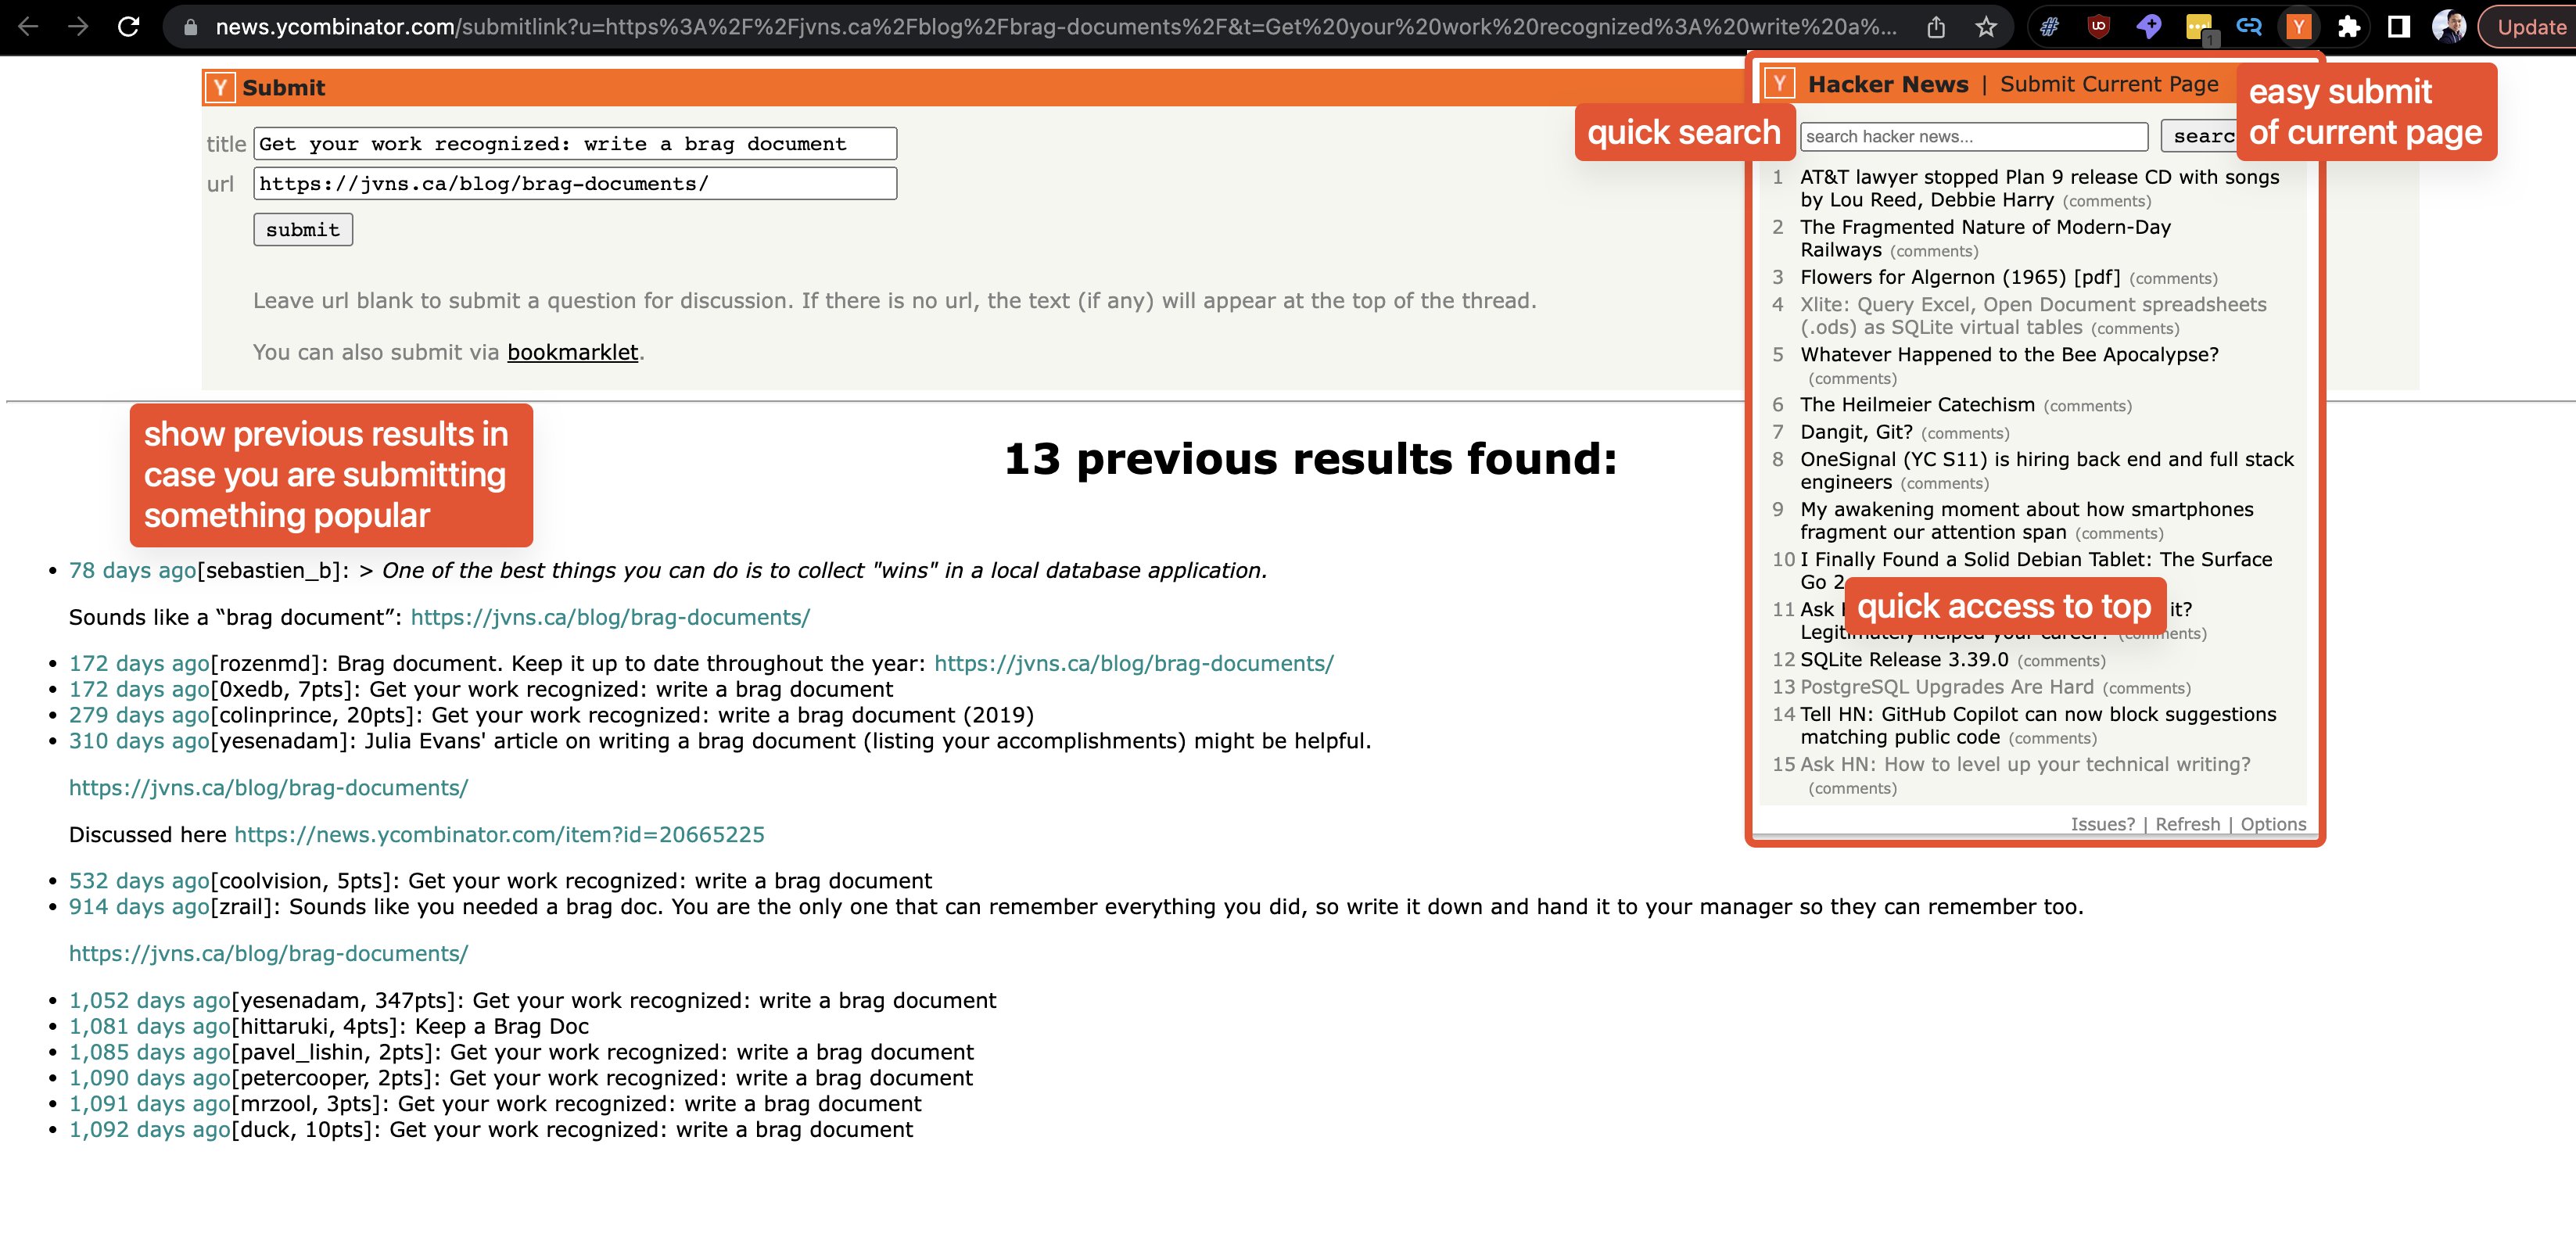Focus the search hacker news box

coord(1973,137)
